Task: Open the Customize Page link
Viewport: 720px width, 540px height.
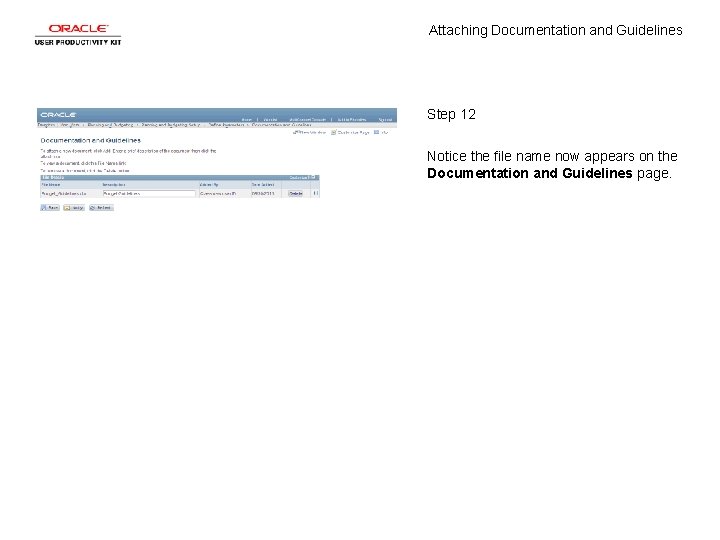Action: pyautogui.click(x=350, y=132)
